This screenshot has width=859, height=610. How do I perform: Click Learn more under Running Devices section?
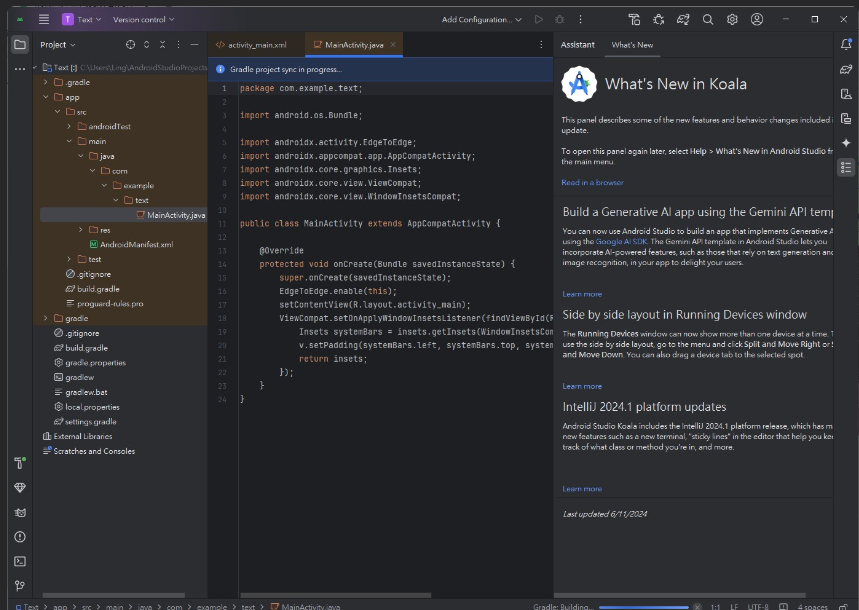[582, 386]
